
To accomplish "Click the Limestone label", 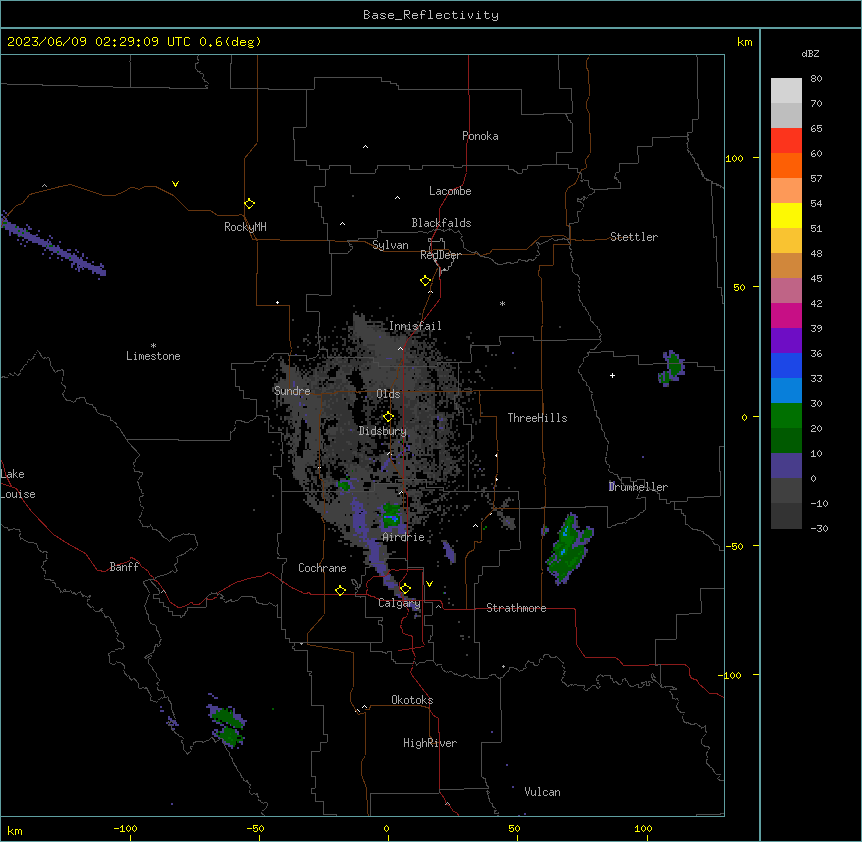I will [x=153, y=356].
